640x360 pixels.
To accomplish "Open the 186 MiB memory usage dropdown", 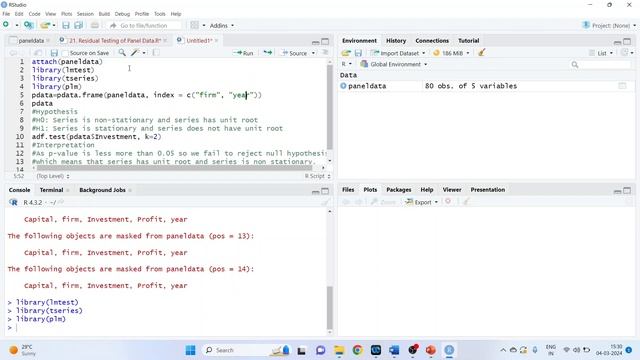I will click(451, 53).
